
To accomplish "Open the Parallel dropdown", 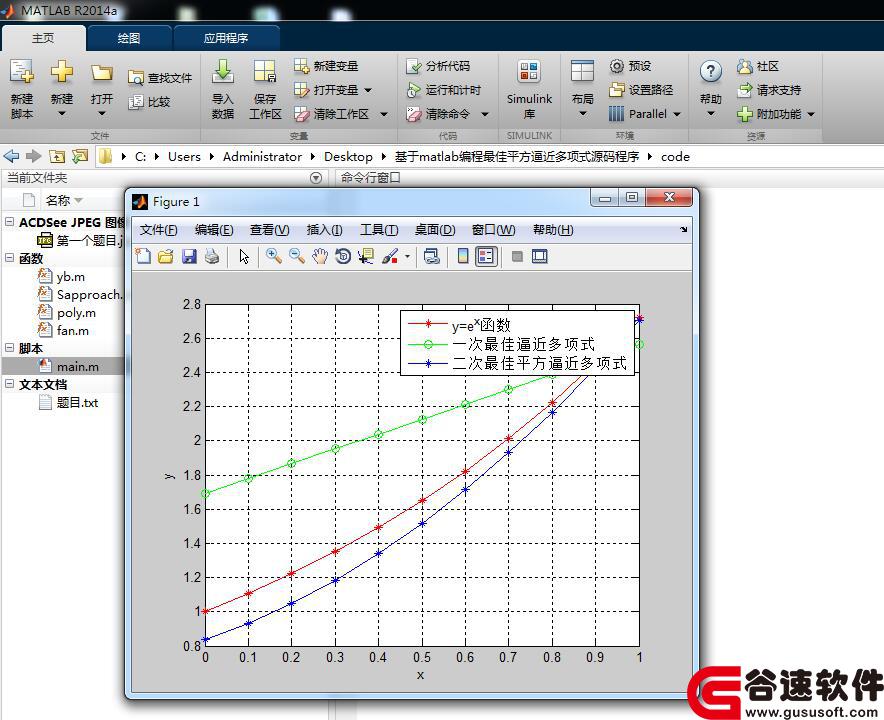I will click(677, 114).
